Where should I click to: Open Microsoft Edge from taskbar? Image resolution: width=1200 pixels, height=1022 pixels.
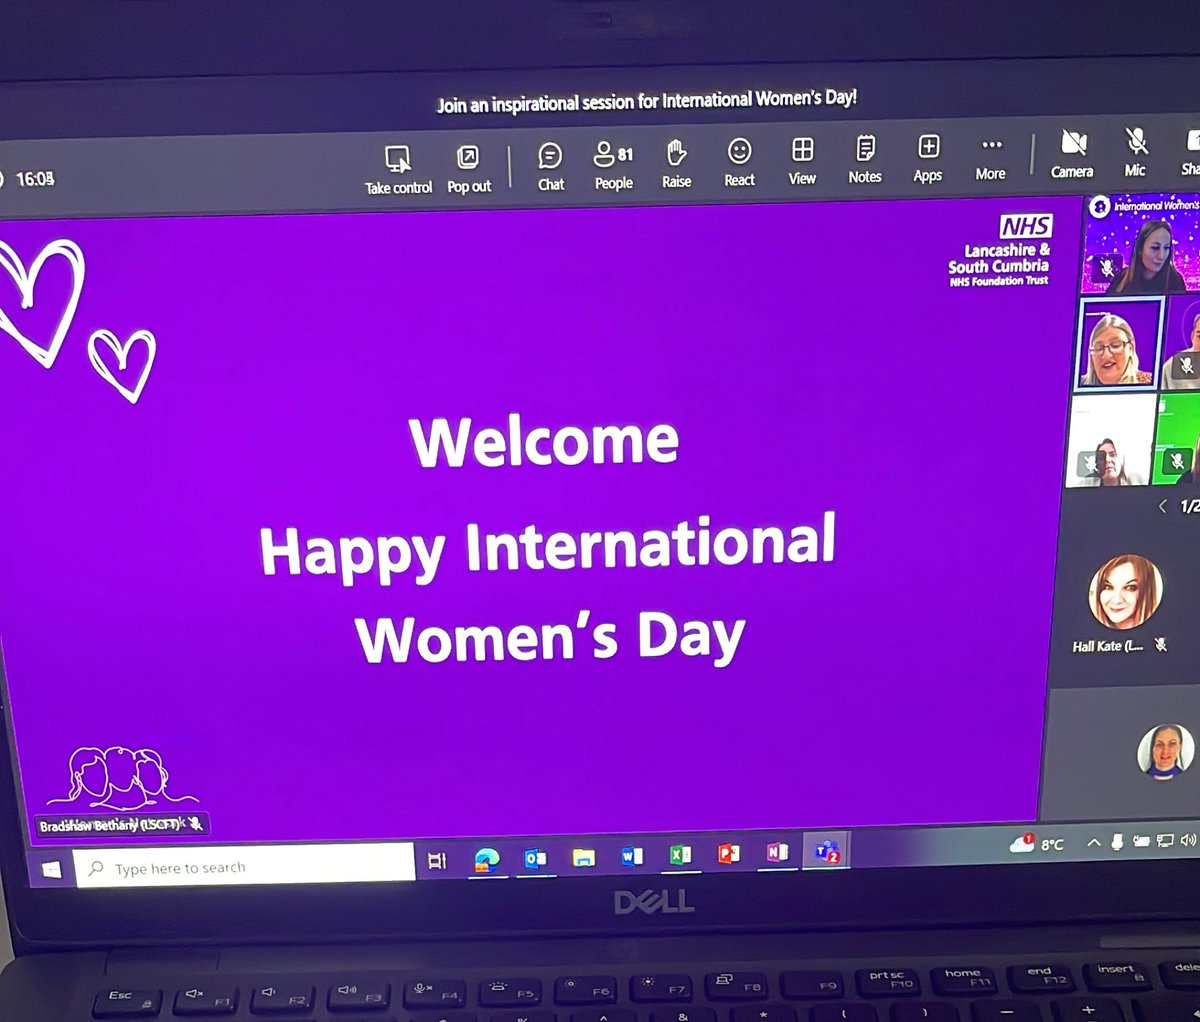(x=487, y=859)
